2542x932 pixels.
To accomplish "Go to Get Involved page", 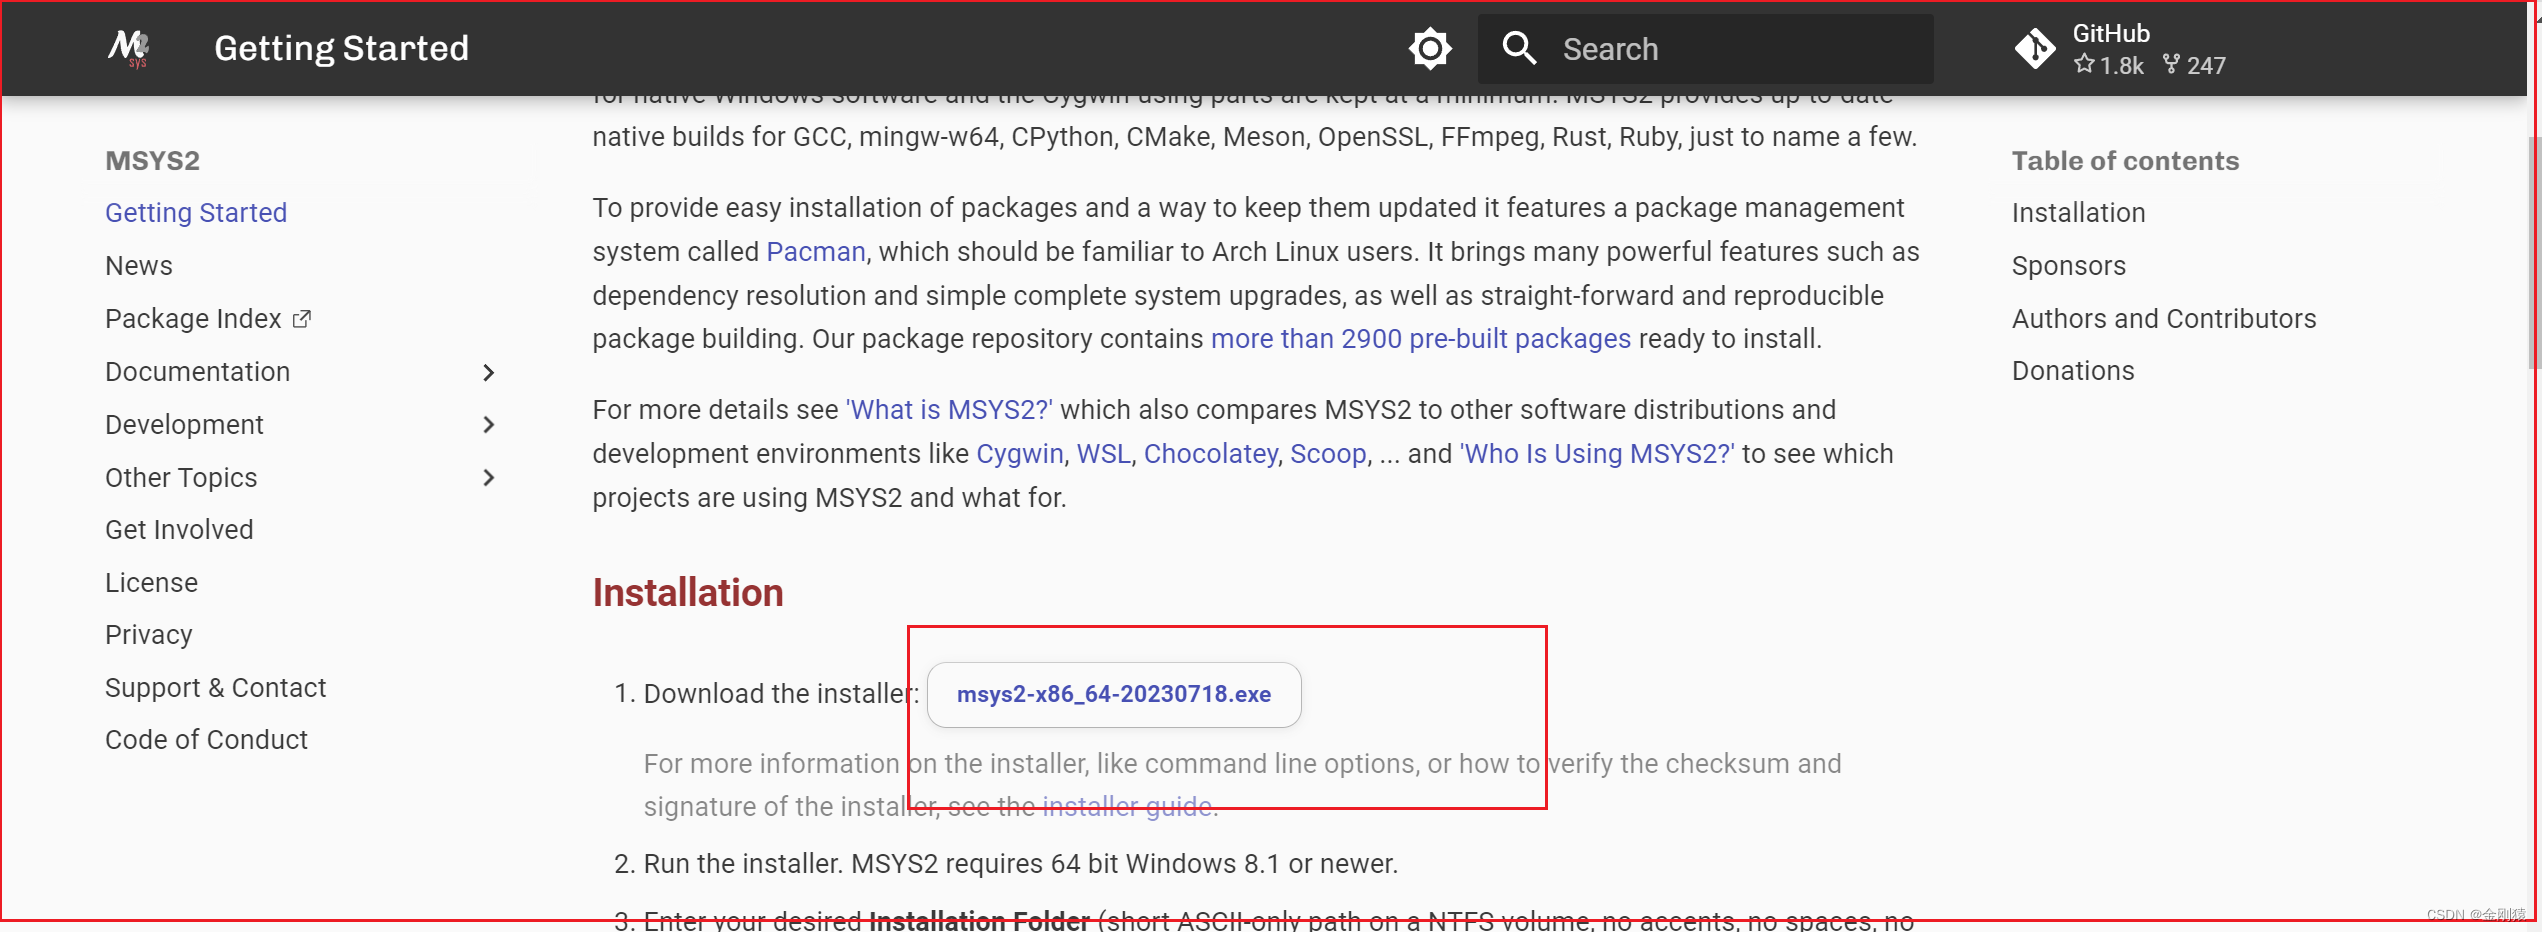I will pyautogui.click(x=179, y=530).
